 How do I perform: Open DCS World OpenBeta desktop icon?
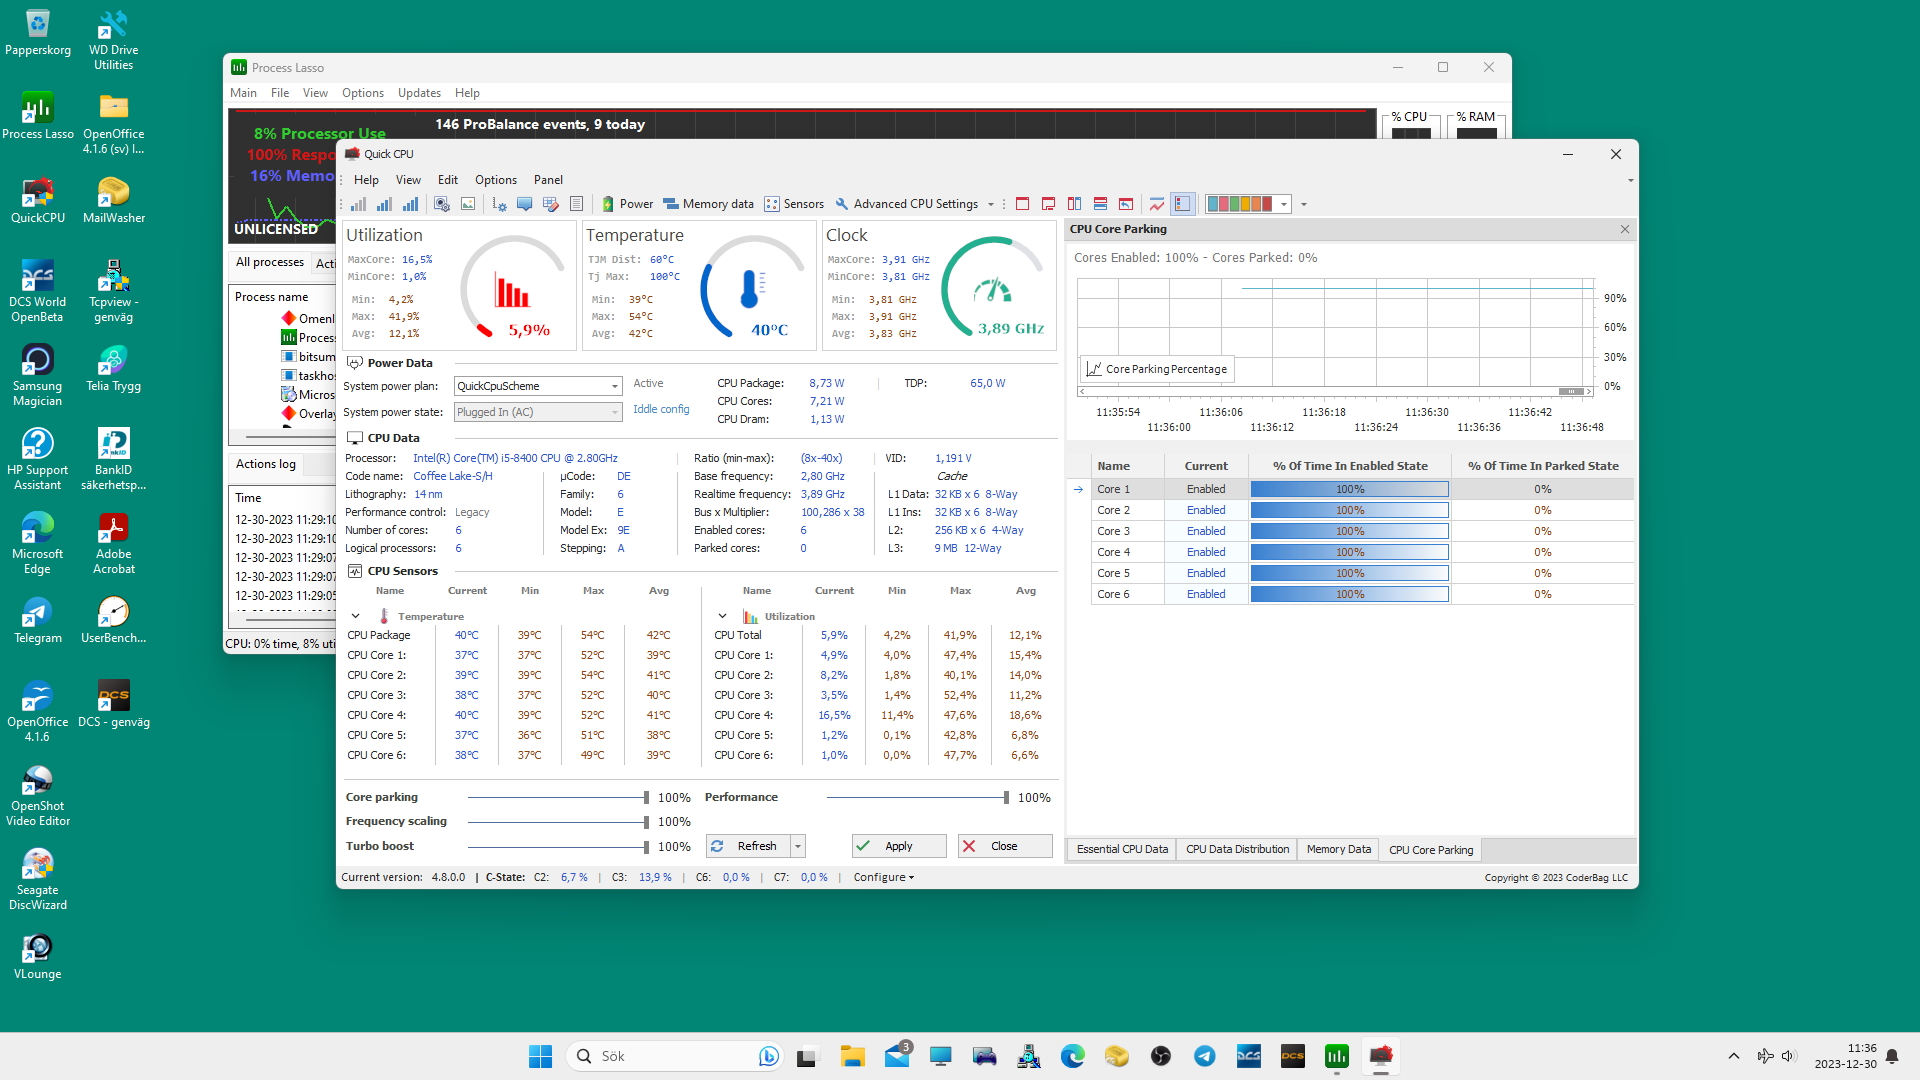point(38,291)
